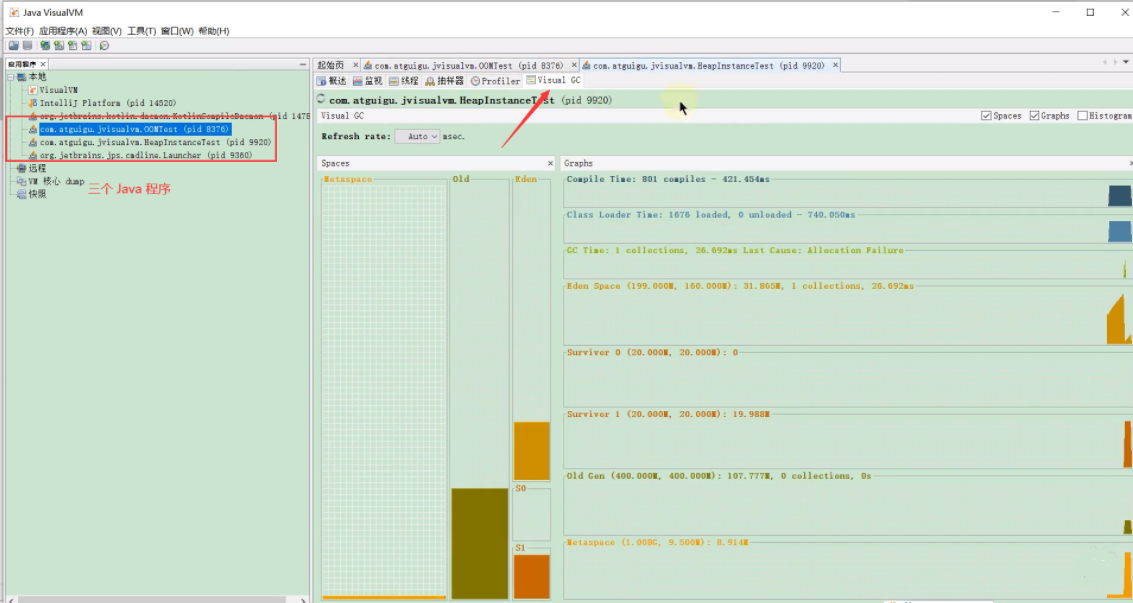The image size is (1133, 603).
Task: Click the first load snapshot toolbar icon
Action: [x=13, y=45]
